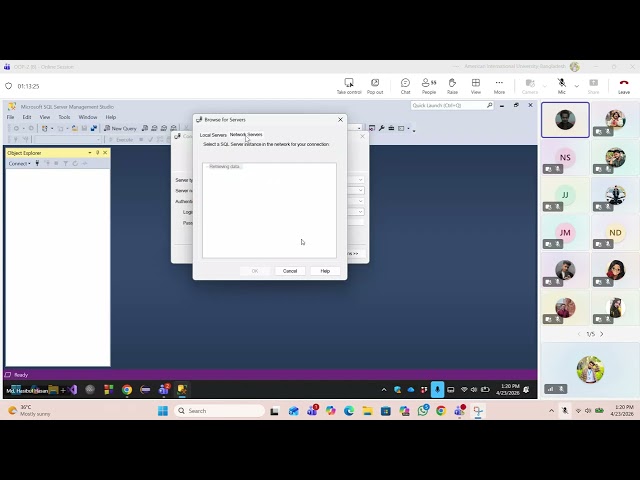
Task: Toggle the Camera in Teams
Action: (x=530, y=86)
